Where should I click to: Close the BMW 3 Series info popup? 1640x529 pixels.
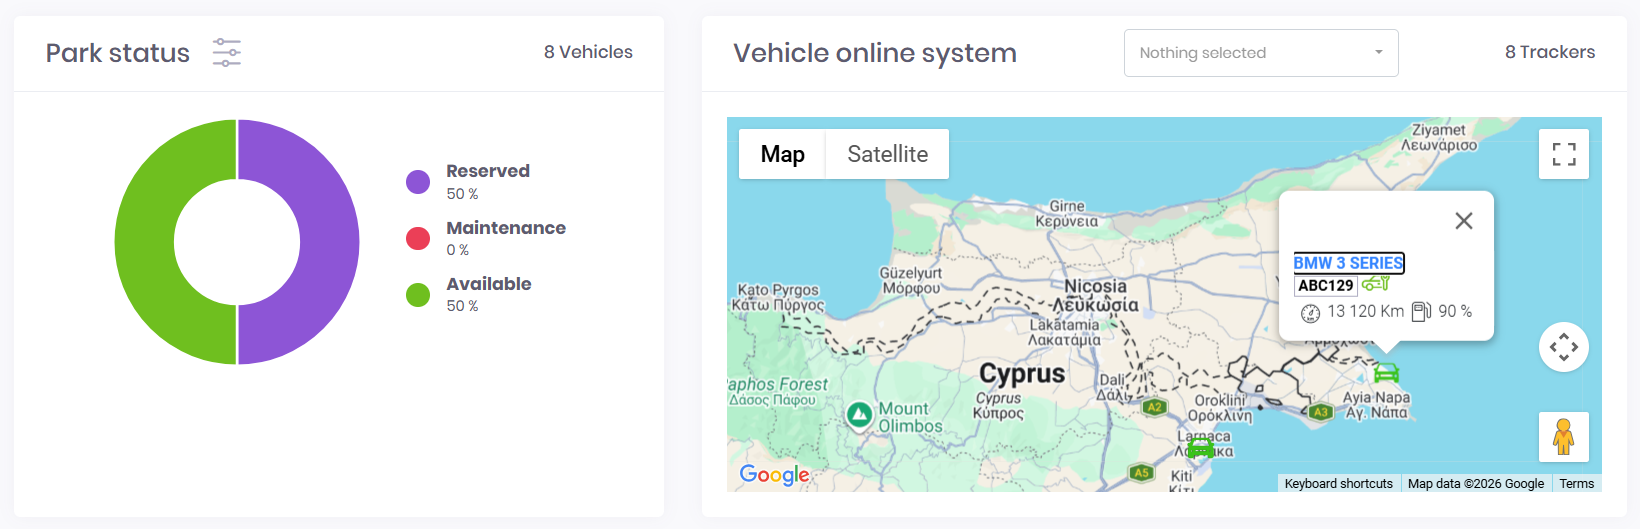1464,221
